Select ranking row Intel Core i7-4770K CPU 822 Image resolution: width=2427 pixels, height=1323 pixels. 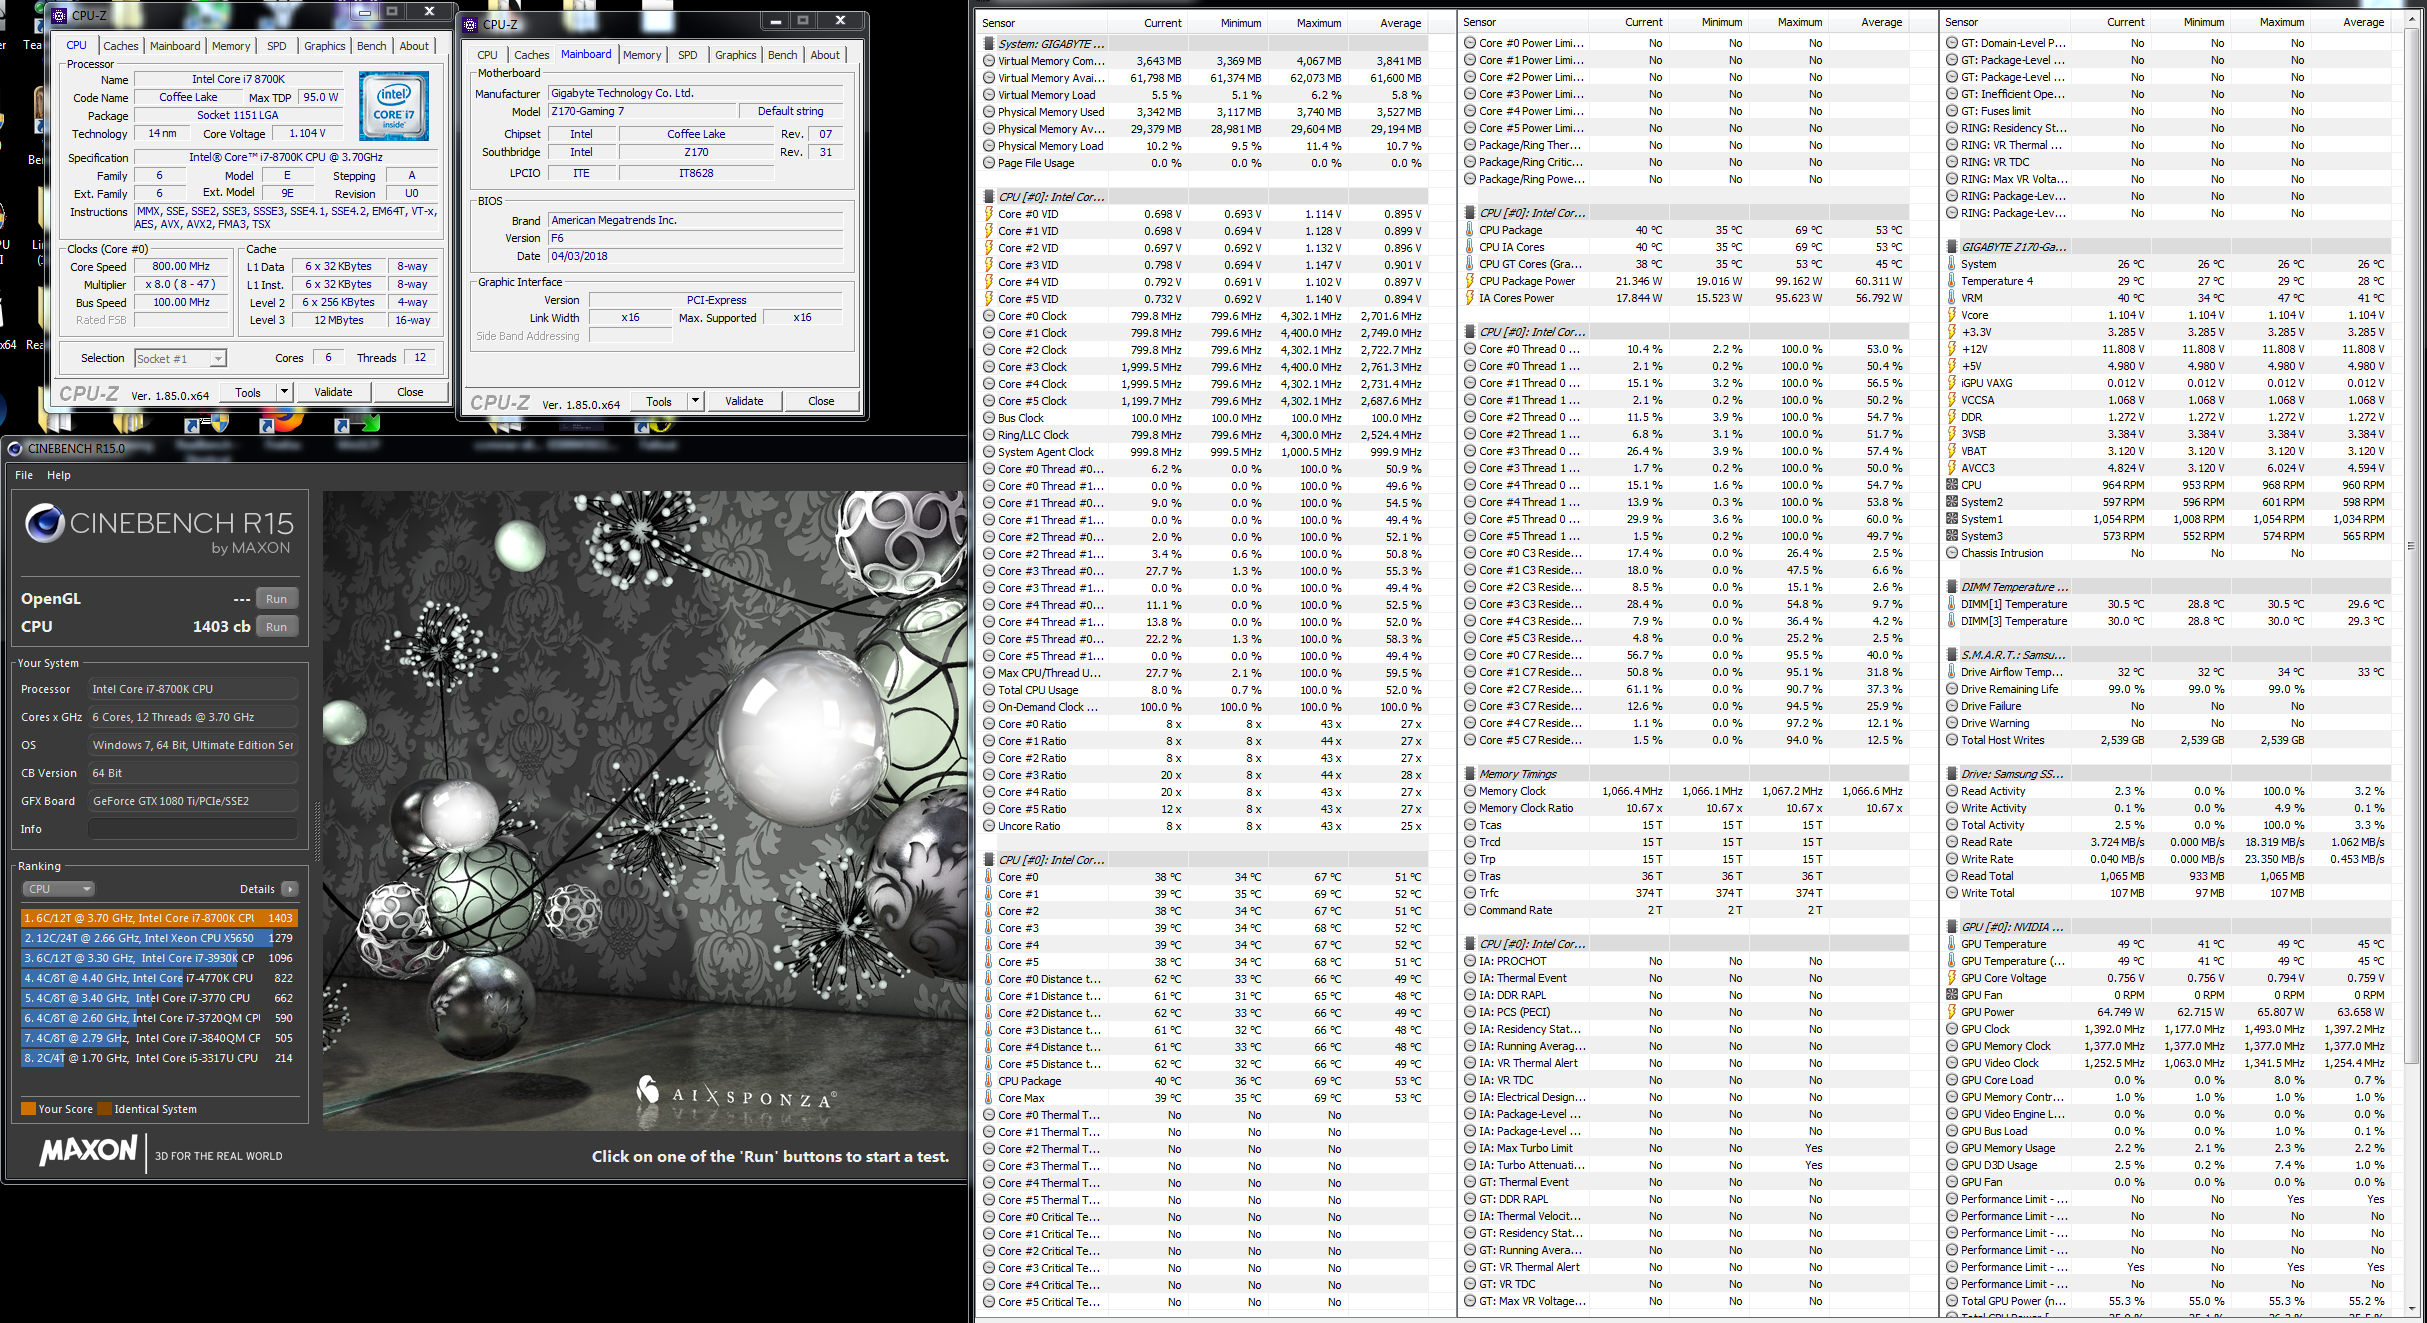tap(159, 978)
